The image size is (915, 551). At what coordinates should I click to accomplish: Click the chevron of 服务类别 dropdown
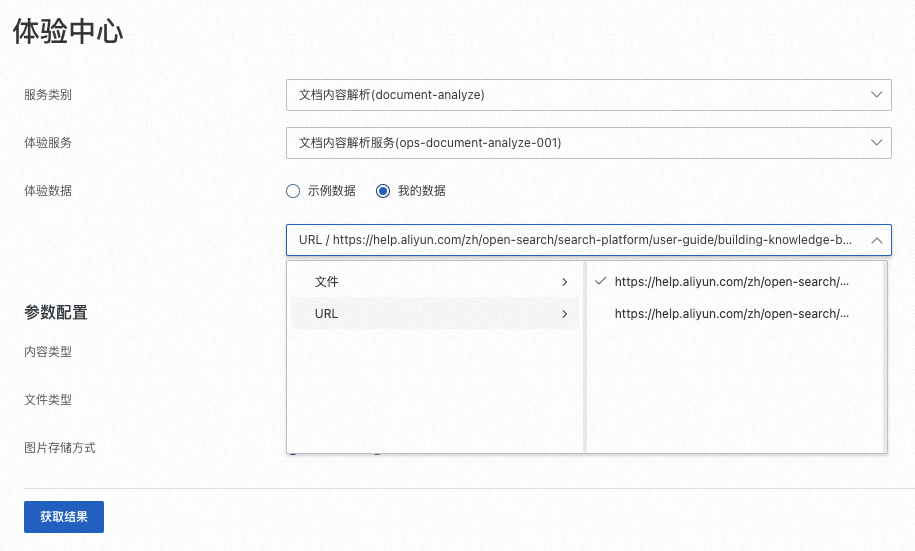tap(876, 95)
